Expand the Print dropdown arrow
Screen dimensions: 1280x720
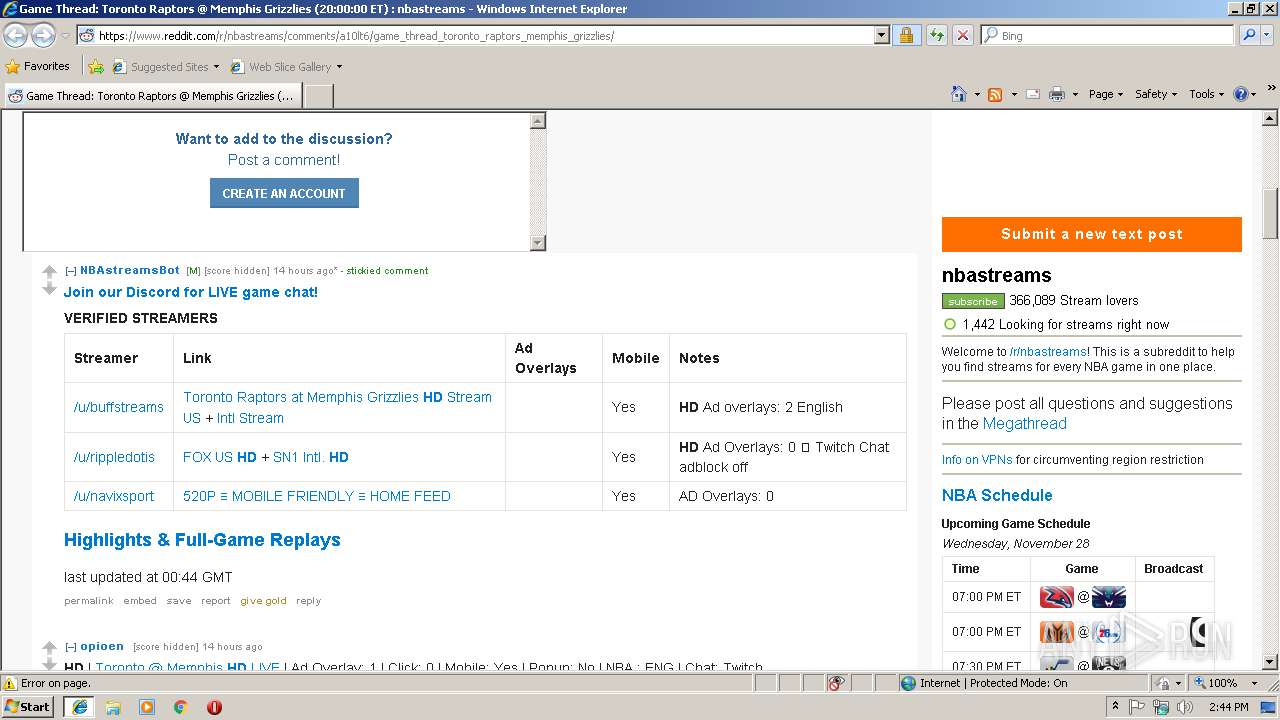pyautogui.click(x=1074, y=94)
